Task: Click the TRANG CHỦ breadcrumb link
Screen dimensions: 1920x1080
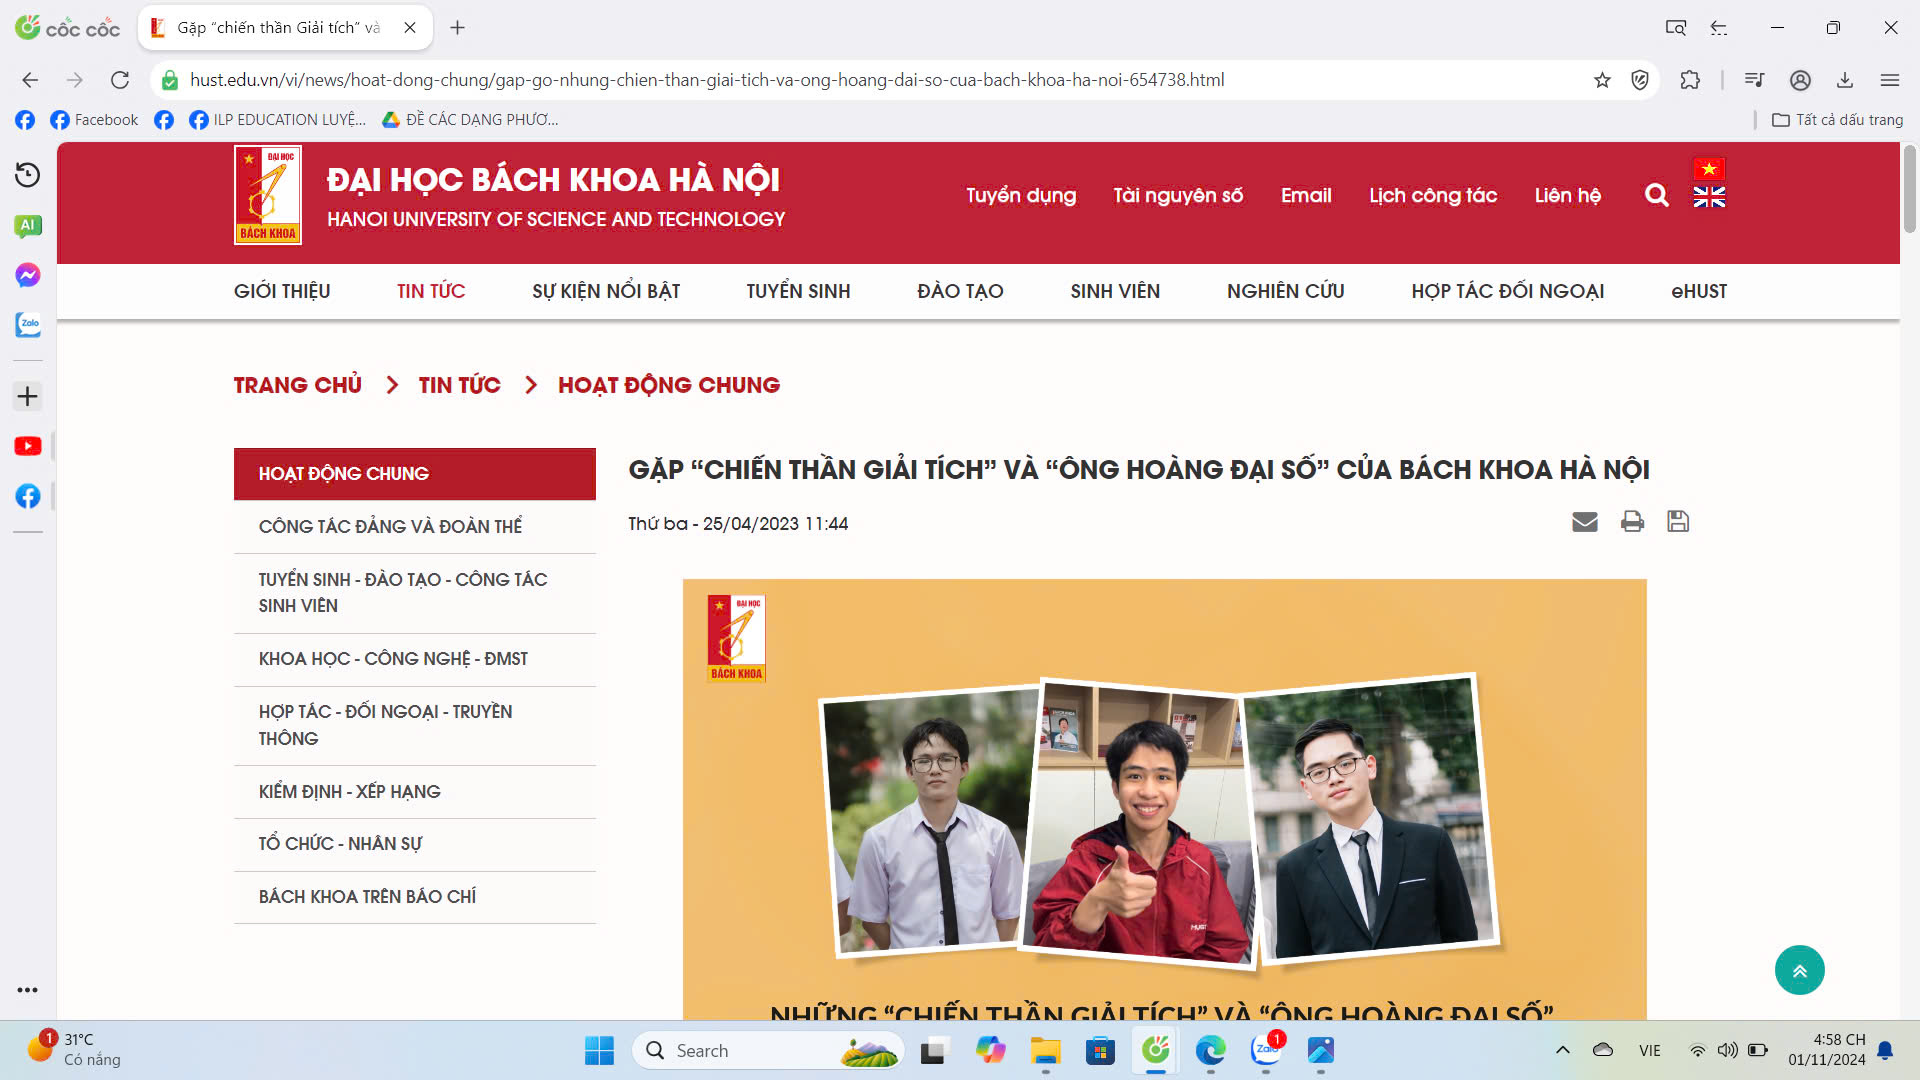Action: (298, 385)
